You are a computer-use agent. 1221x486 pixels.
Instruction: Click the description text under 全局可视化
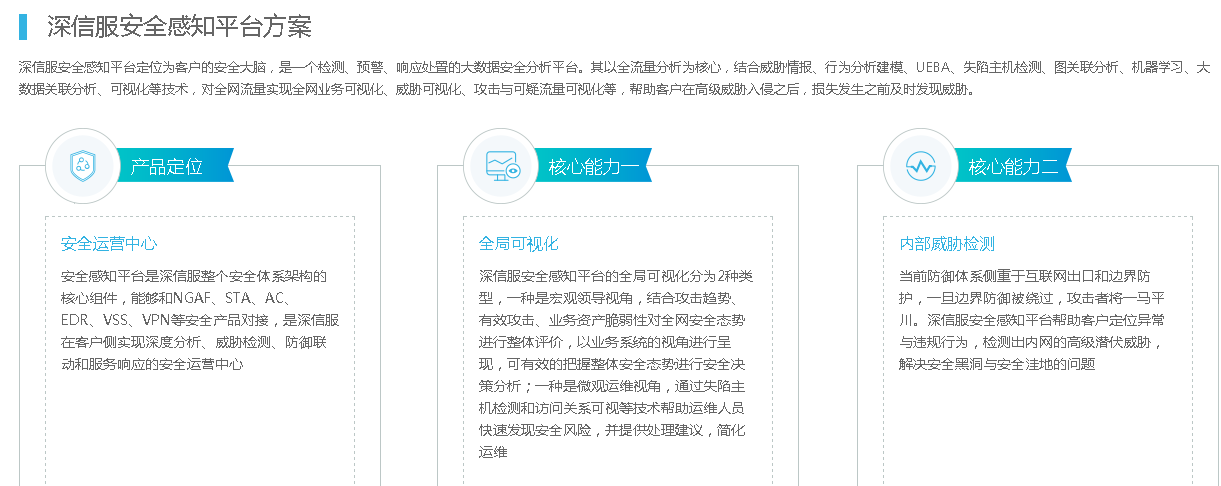tap(612, 364)
